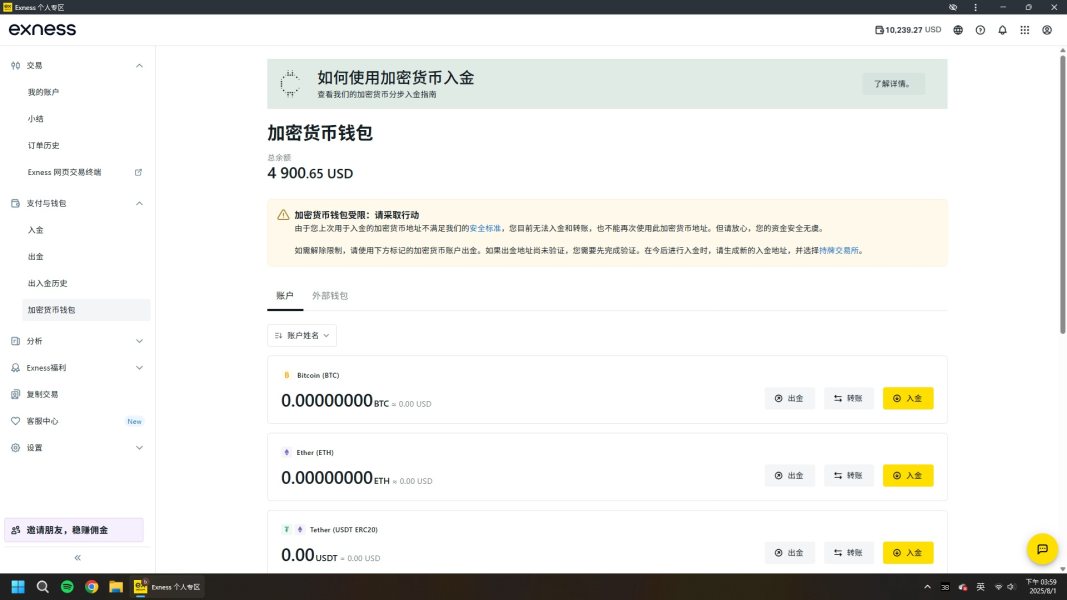
Task: Open the help question-mark icon
Action: coord(980,30)
